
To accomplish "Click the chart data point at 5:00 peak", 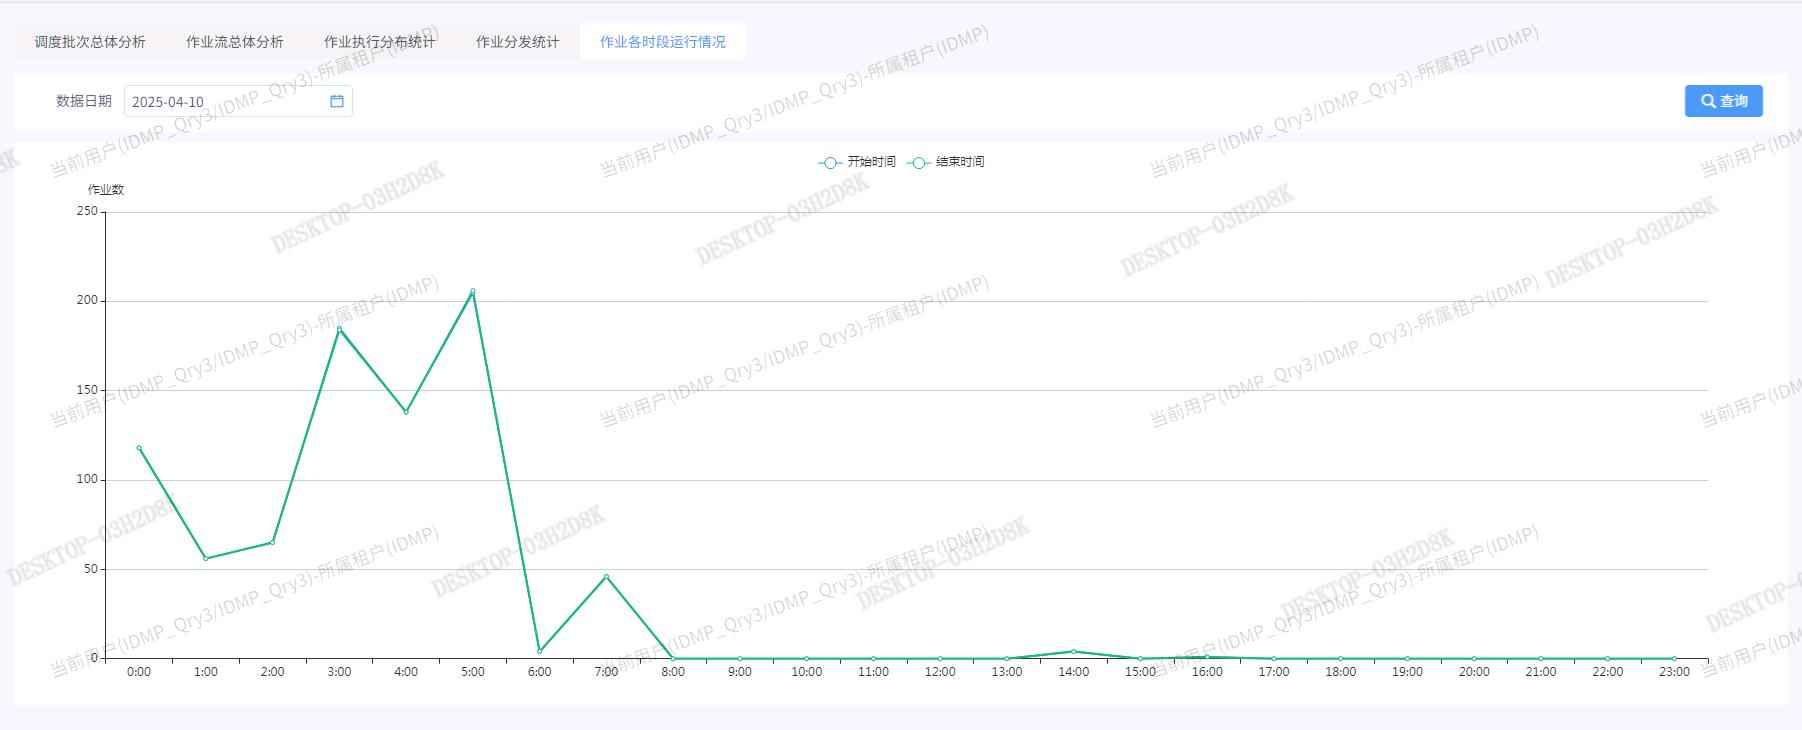I will point(473,292).
